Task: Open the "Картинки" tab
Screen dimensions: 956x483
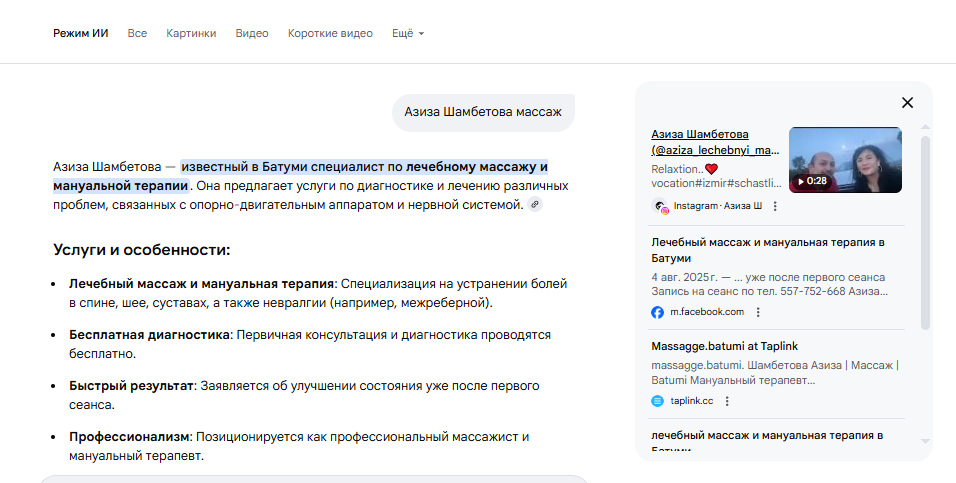Action: click(x=191, y=33)
